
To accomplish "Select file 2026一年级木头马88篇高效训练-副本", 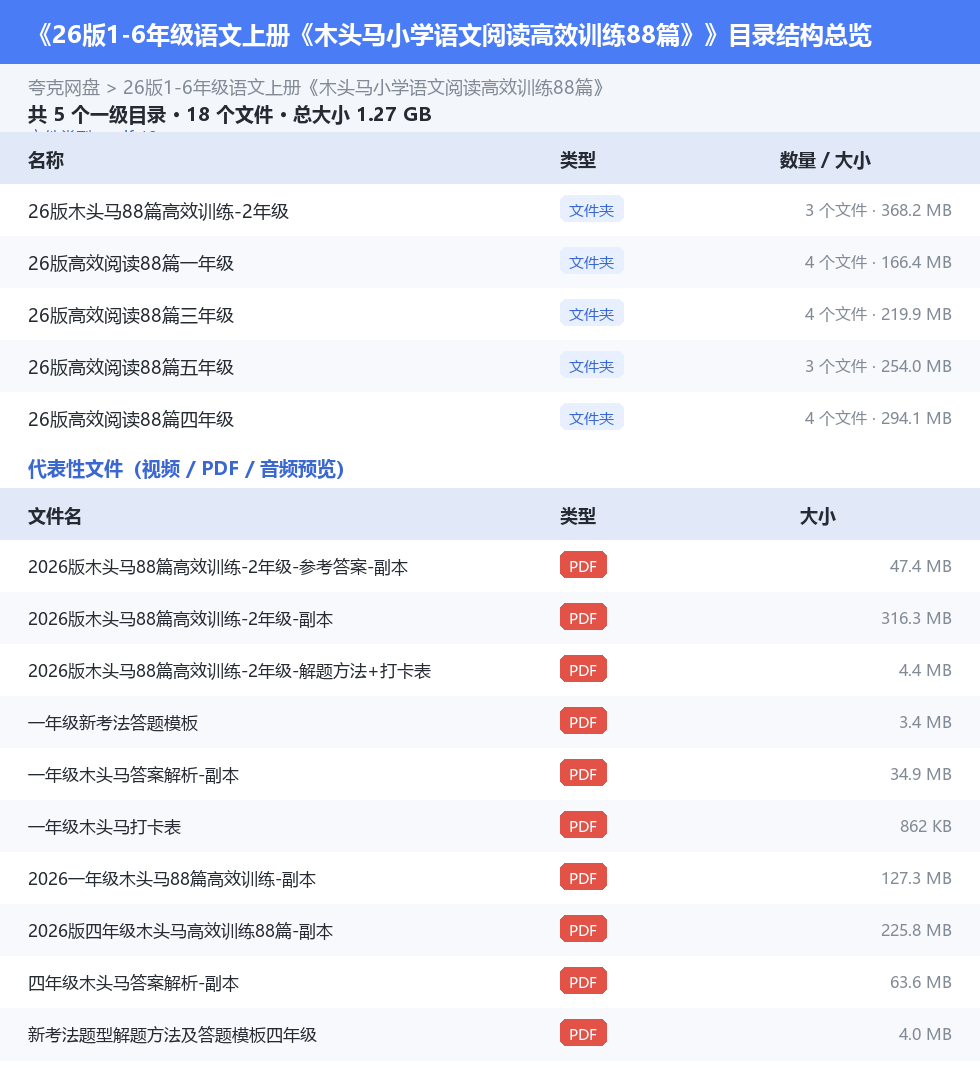I will coord(172,879).
